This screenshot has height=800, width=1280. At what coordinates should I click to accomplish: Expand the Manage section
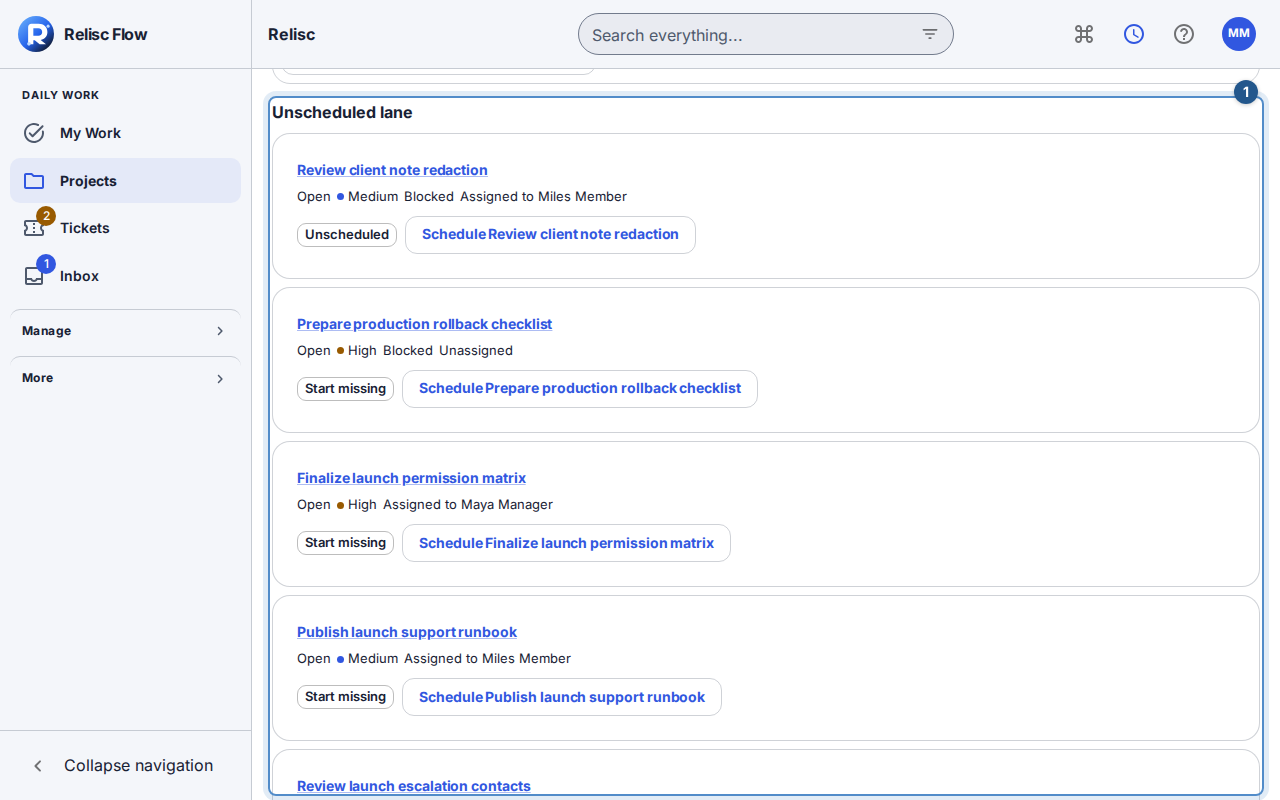125,331
